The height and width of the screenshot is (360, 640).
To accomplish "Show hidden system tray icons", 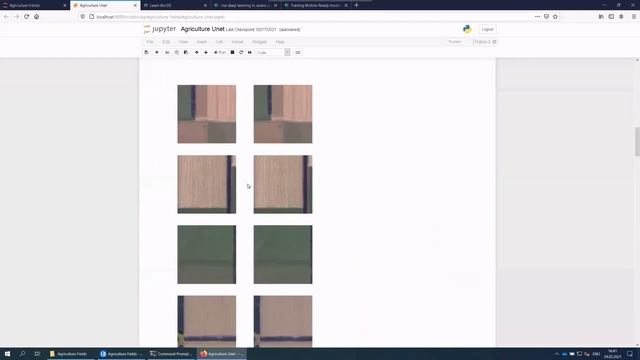I will pyautogui.click(x=556, y=354).
